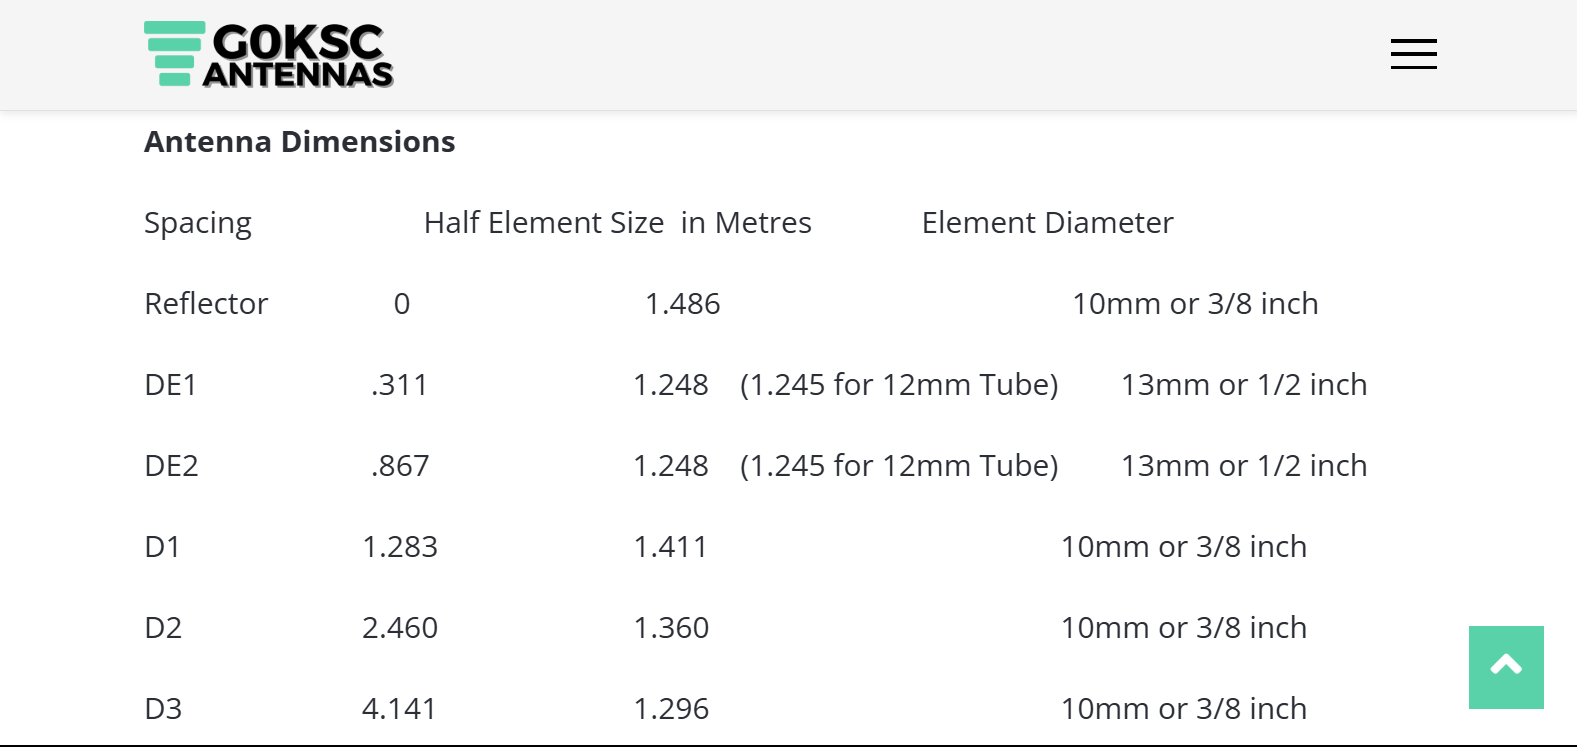
Task: Click the Element Diameter column header
Action: [1047, 223]
